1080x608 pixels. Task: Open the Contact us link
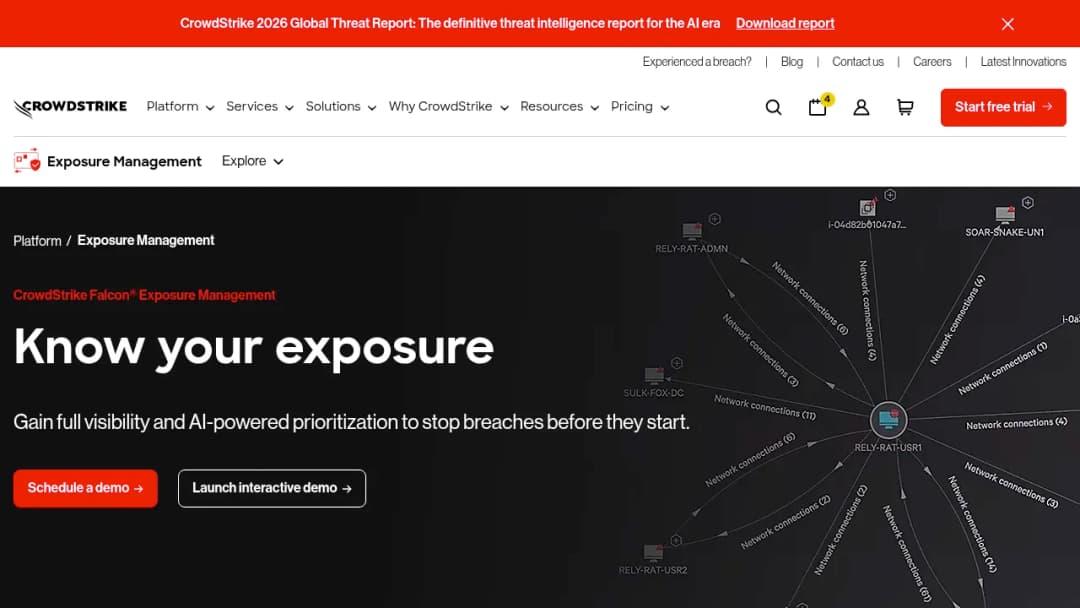(858, 62)
